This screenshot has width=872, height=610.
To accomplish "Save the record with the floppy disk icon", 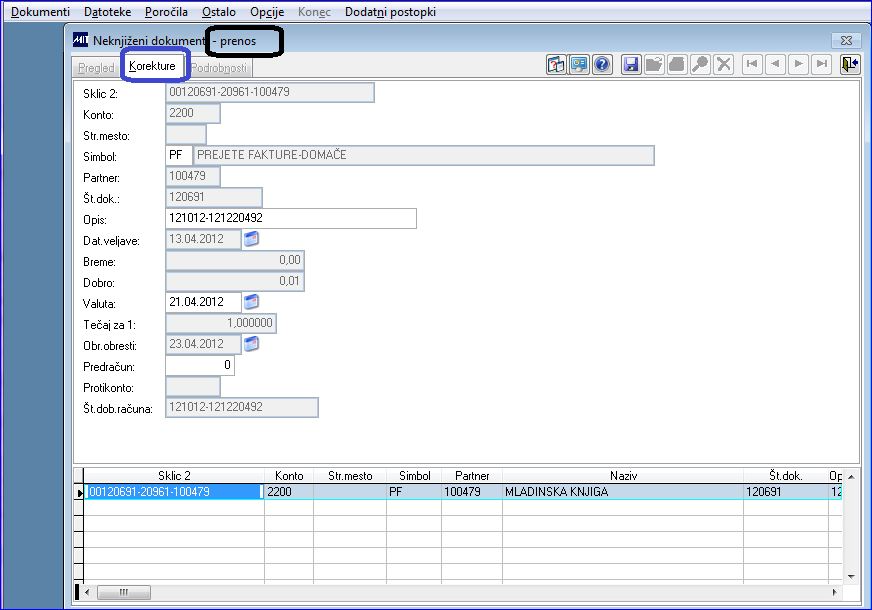I will [631, 65].
